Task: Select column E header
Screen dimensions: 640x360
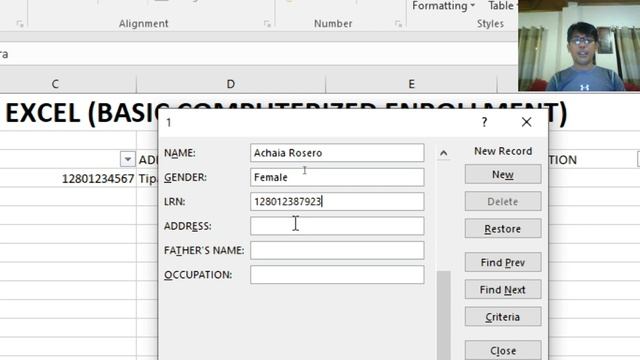Action: [411, 84]
